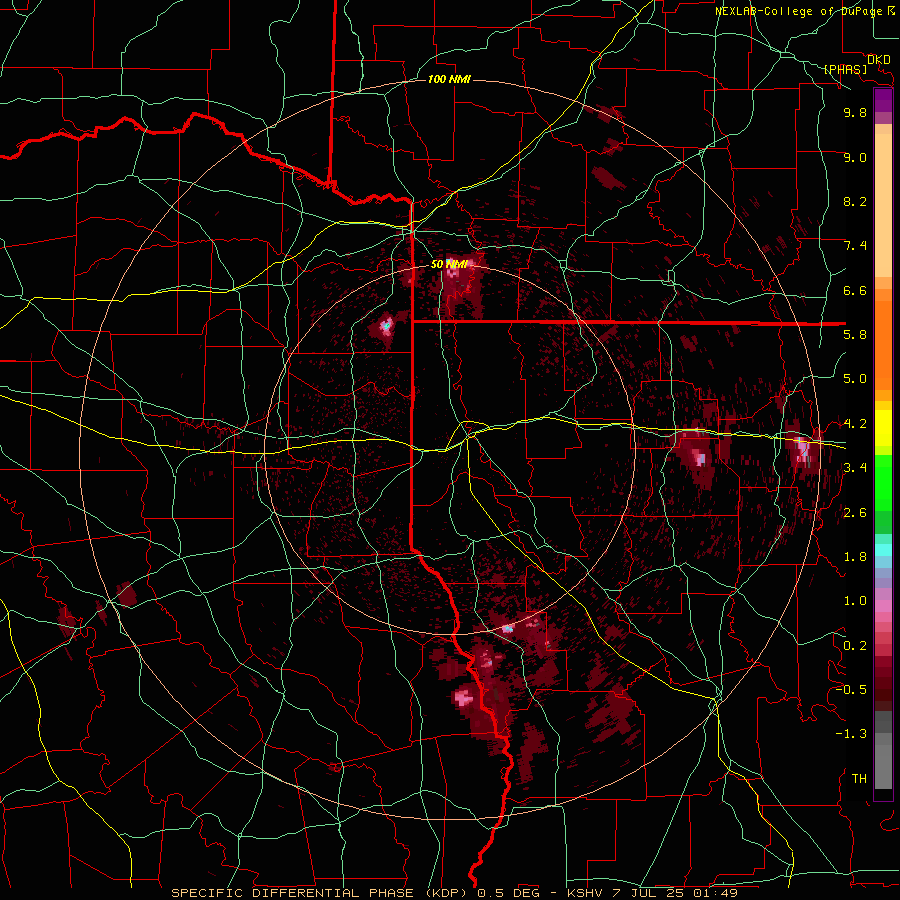
Task: Click the 2.6 scale value
Action: coord(855,513)
